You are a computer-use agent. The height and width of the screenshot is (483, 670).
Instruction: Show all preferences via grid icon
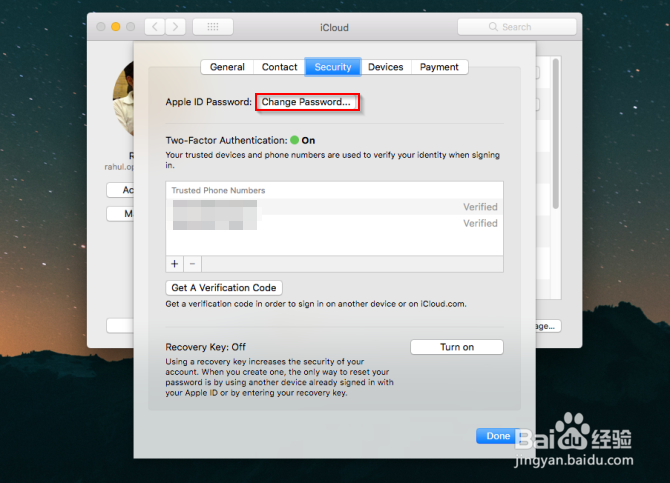coord(213,27)
